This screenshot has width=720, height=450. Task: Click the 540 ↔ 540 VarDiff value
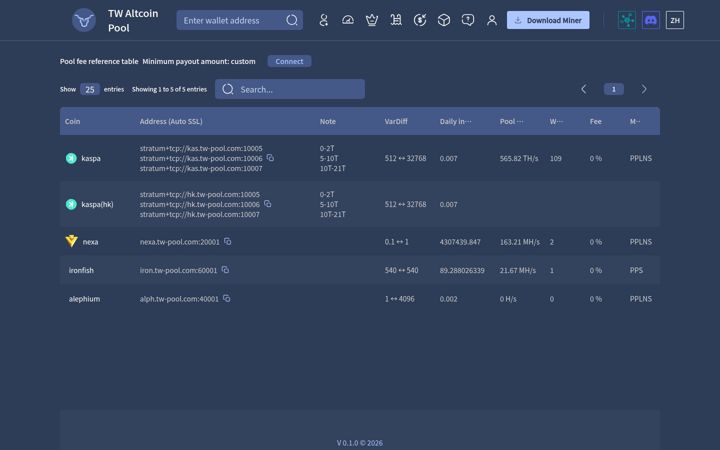tap(401, 270)
